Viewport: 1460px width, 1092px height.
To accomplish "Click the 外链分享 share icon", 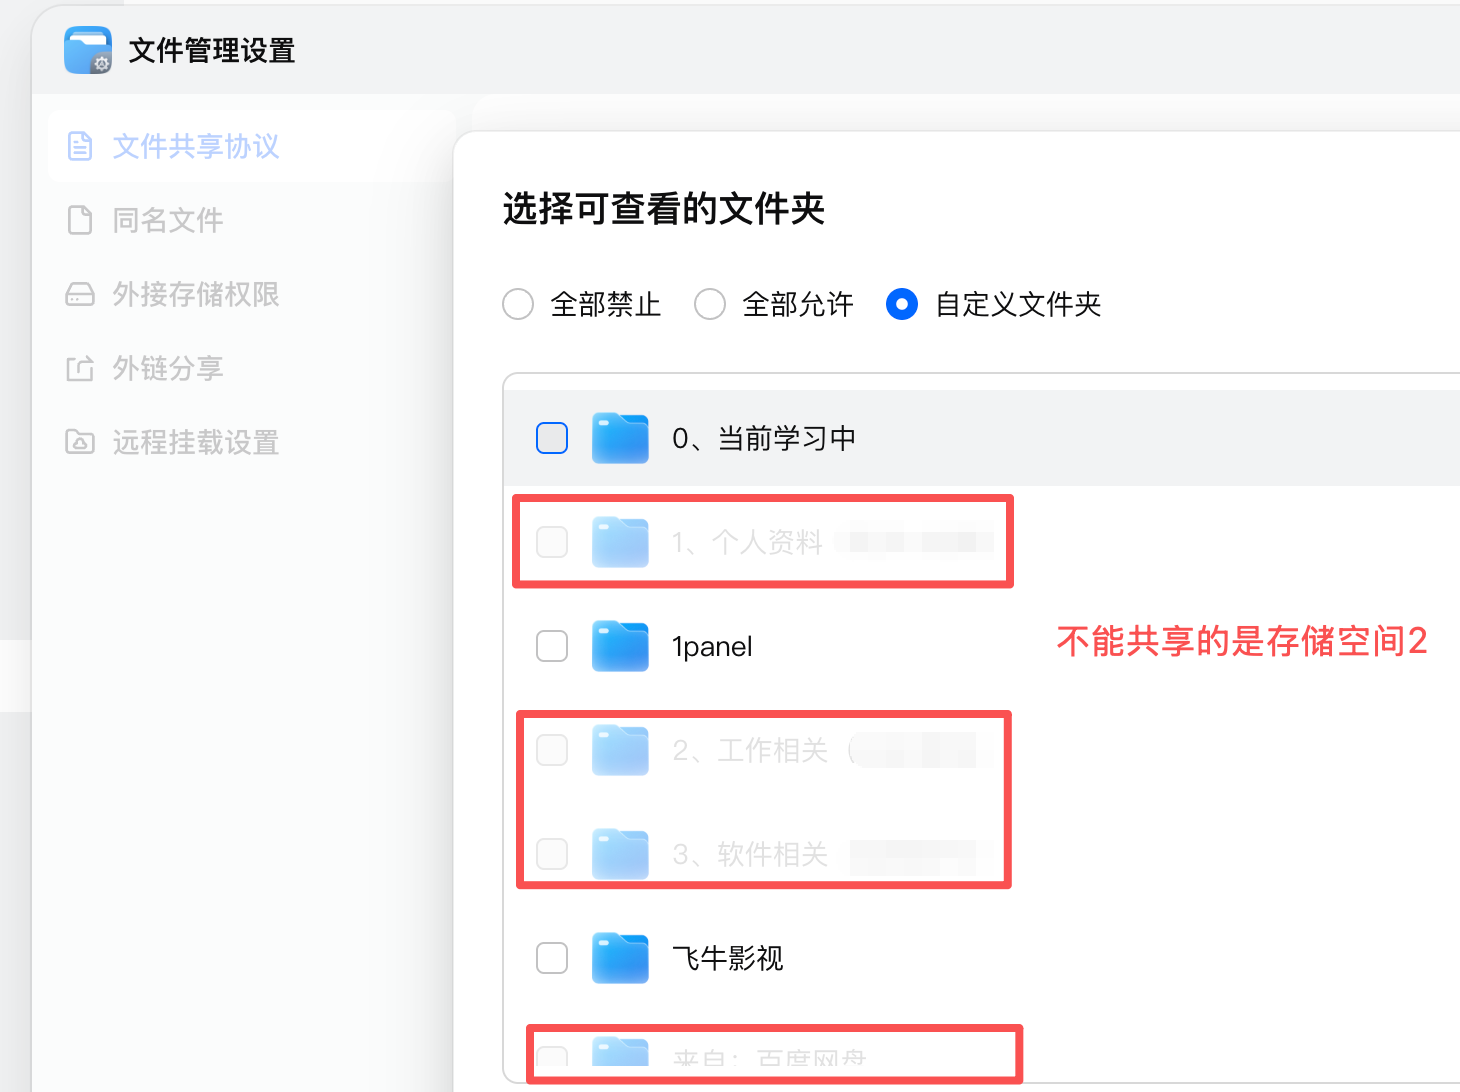I will pos(80,368).
